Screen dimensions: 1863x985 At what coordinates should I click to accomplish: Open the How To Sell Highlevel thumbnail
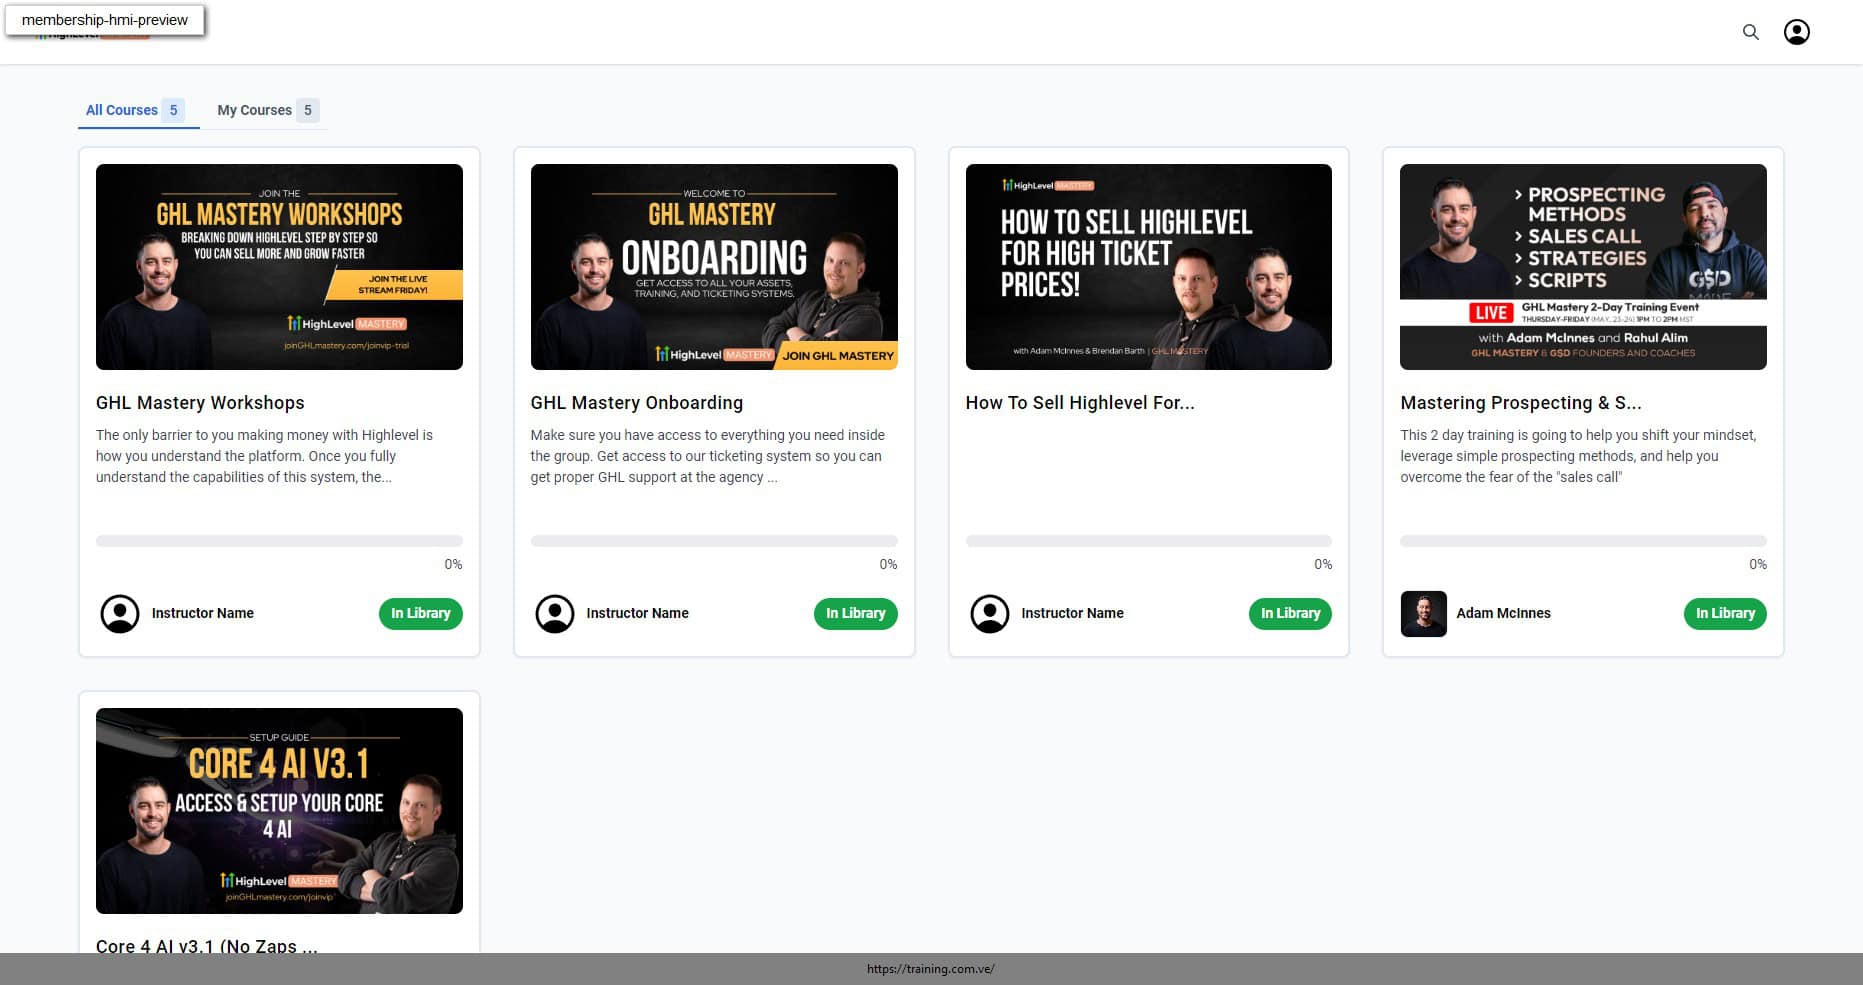[1148, 267]
